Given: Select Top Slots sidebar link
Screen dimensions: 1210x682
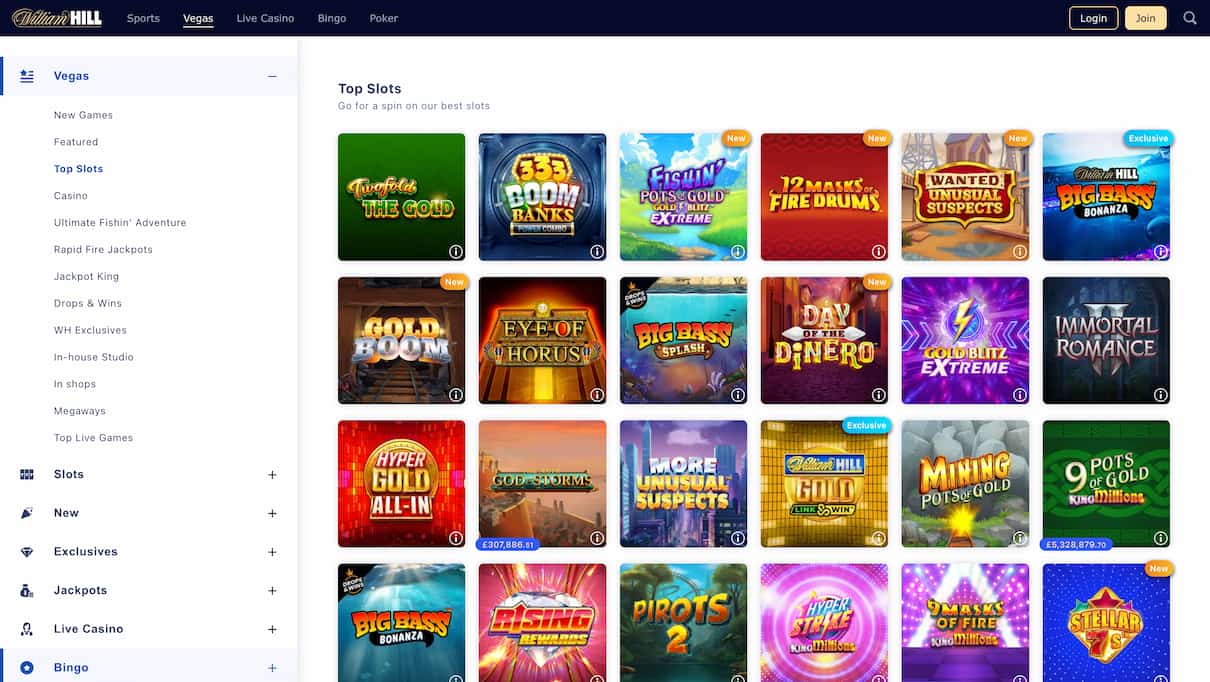Looking at the screenshot, I should [78, 169].
